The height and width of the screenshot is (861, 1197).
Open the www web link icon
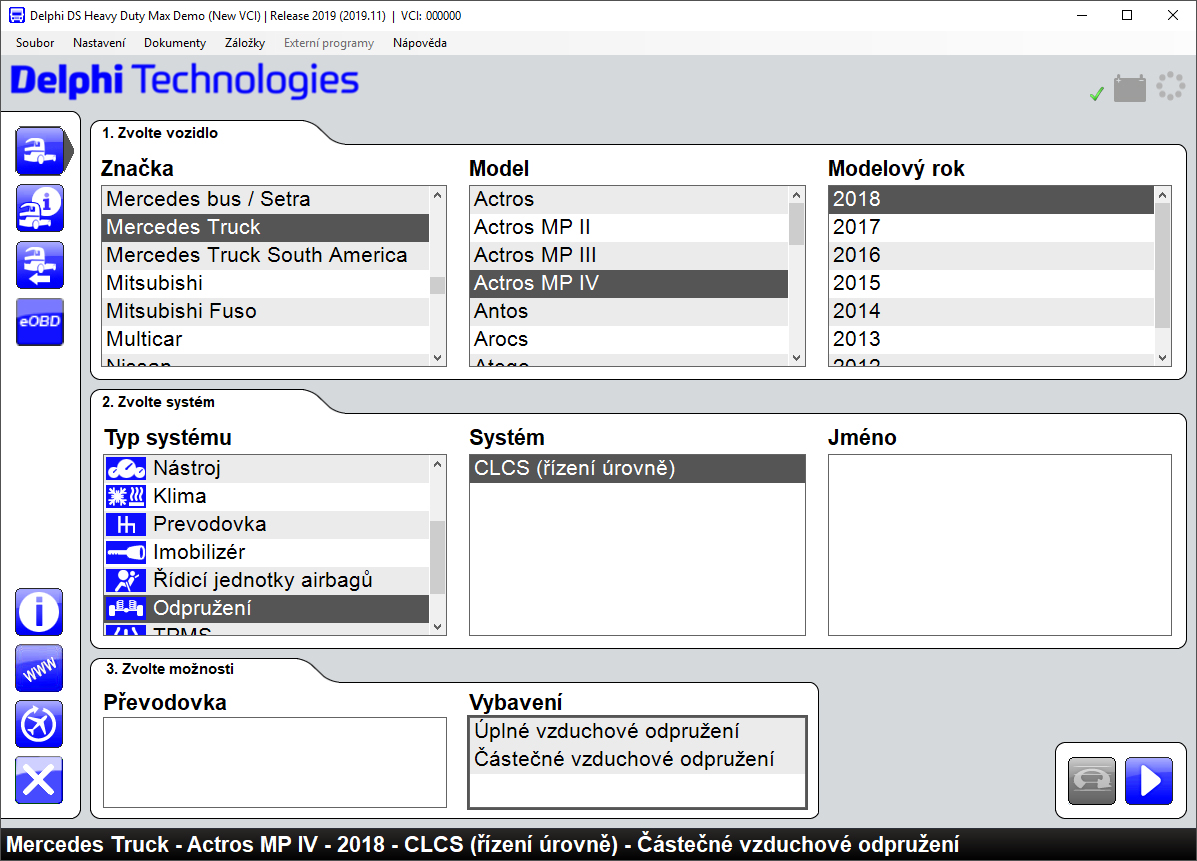(x=39, y=668)
